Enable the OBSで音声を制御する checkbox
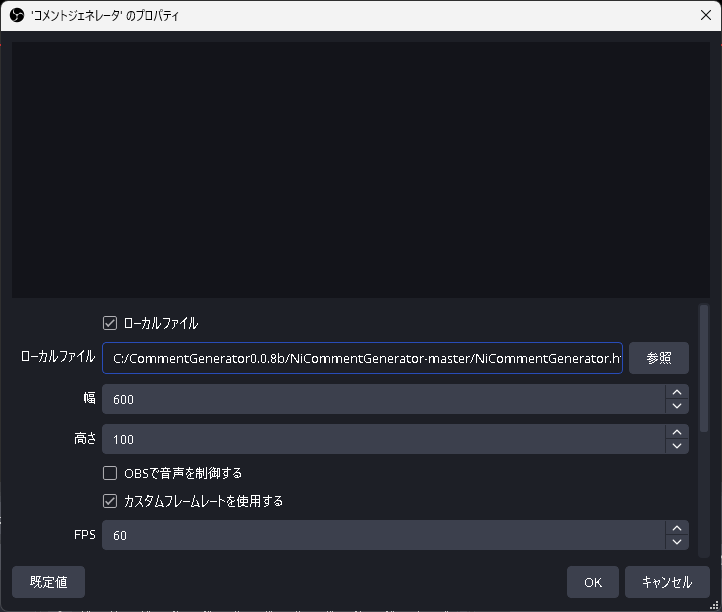The width and height of the screenshot is (722, 612). click(x=110, y=473)
